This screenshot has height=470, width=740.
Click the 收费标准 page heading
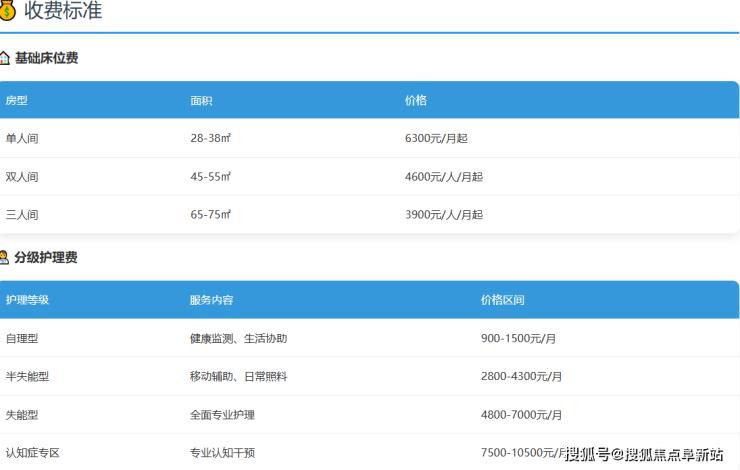[63, 11]
